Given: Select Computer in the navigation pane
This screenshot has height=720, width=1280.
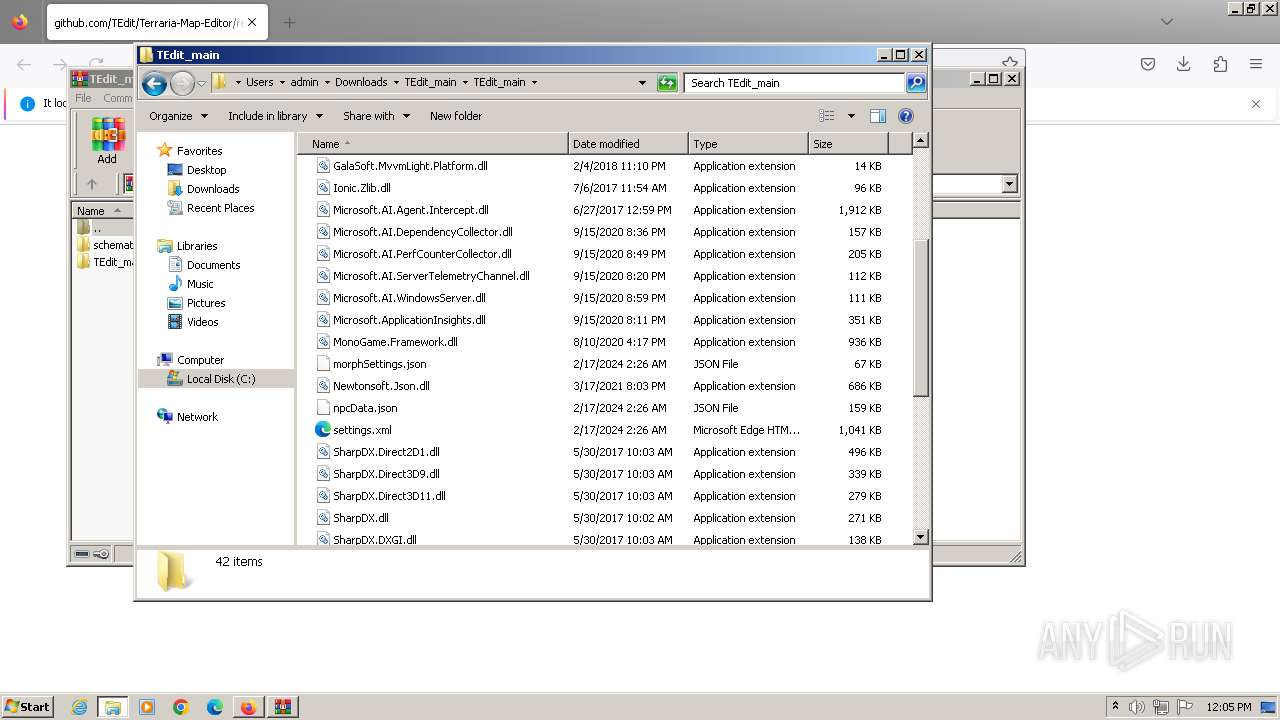Looking at the screenshot, I should tap(200, 360).
